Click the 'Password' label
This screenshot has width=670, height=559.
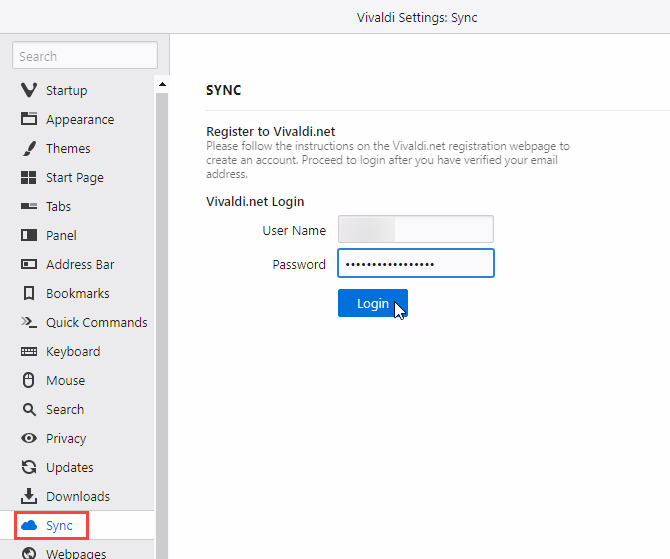click(299, 265)
